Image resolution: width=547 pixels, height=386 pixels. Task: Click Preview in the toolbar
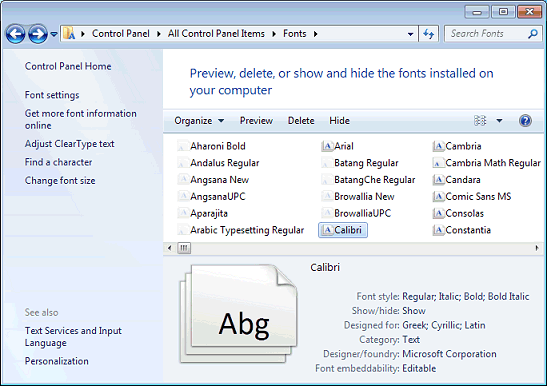[256, 121]
